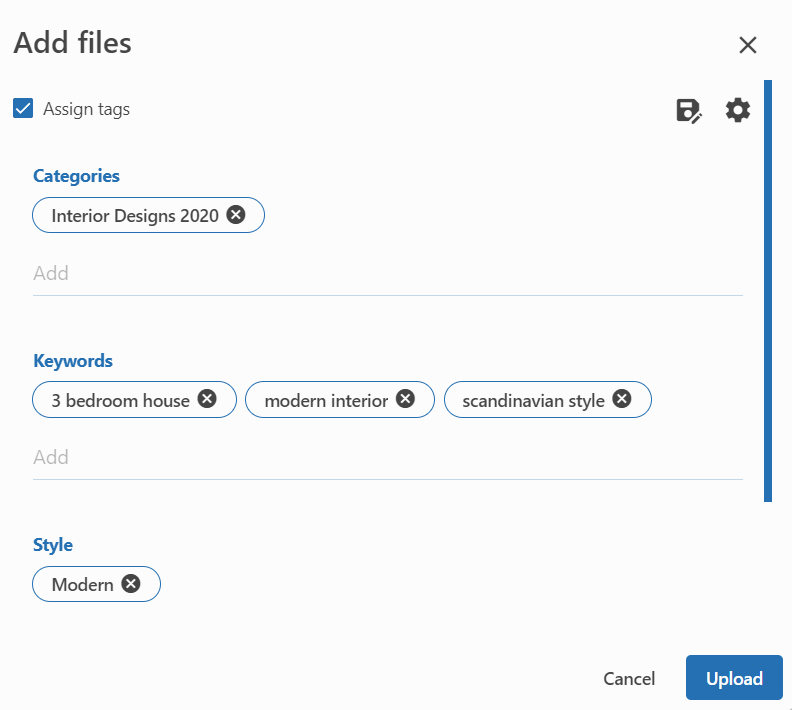Screen dimensions: 792x710
Task: Select the modern interior chip label
Action: [x=325, y=400]
